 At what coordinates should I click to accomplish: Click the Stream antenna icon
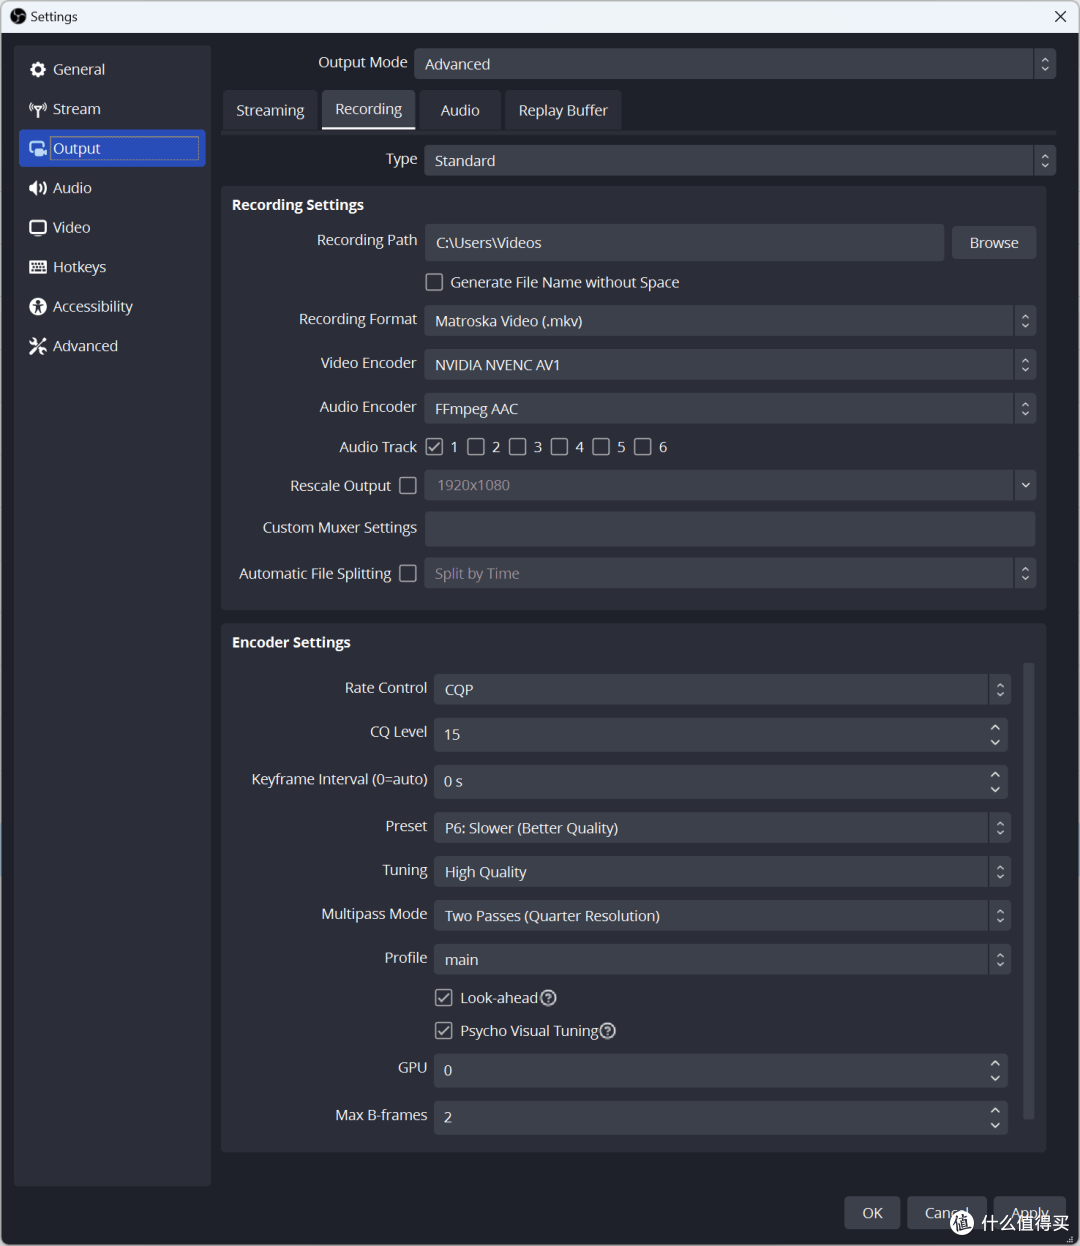click(38, 109)
